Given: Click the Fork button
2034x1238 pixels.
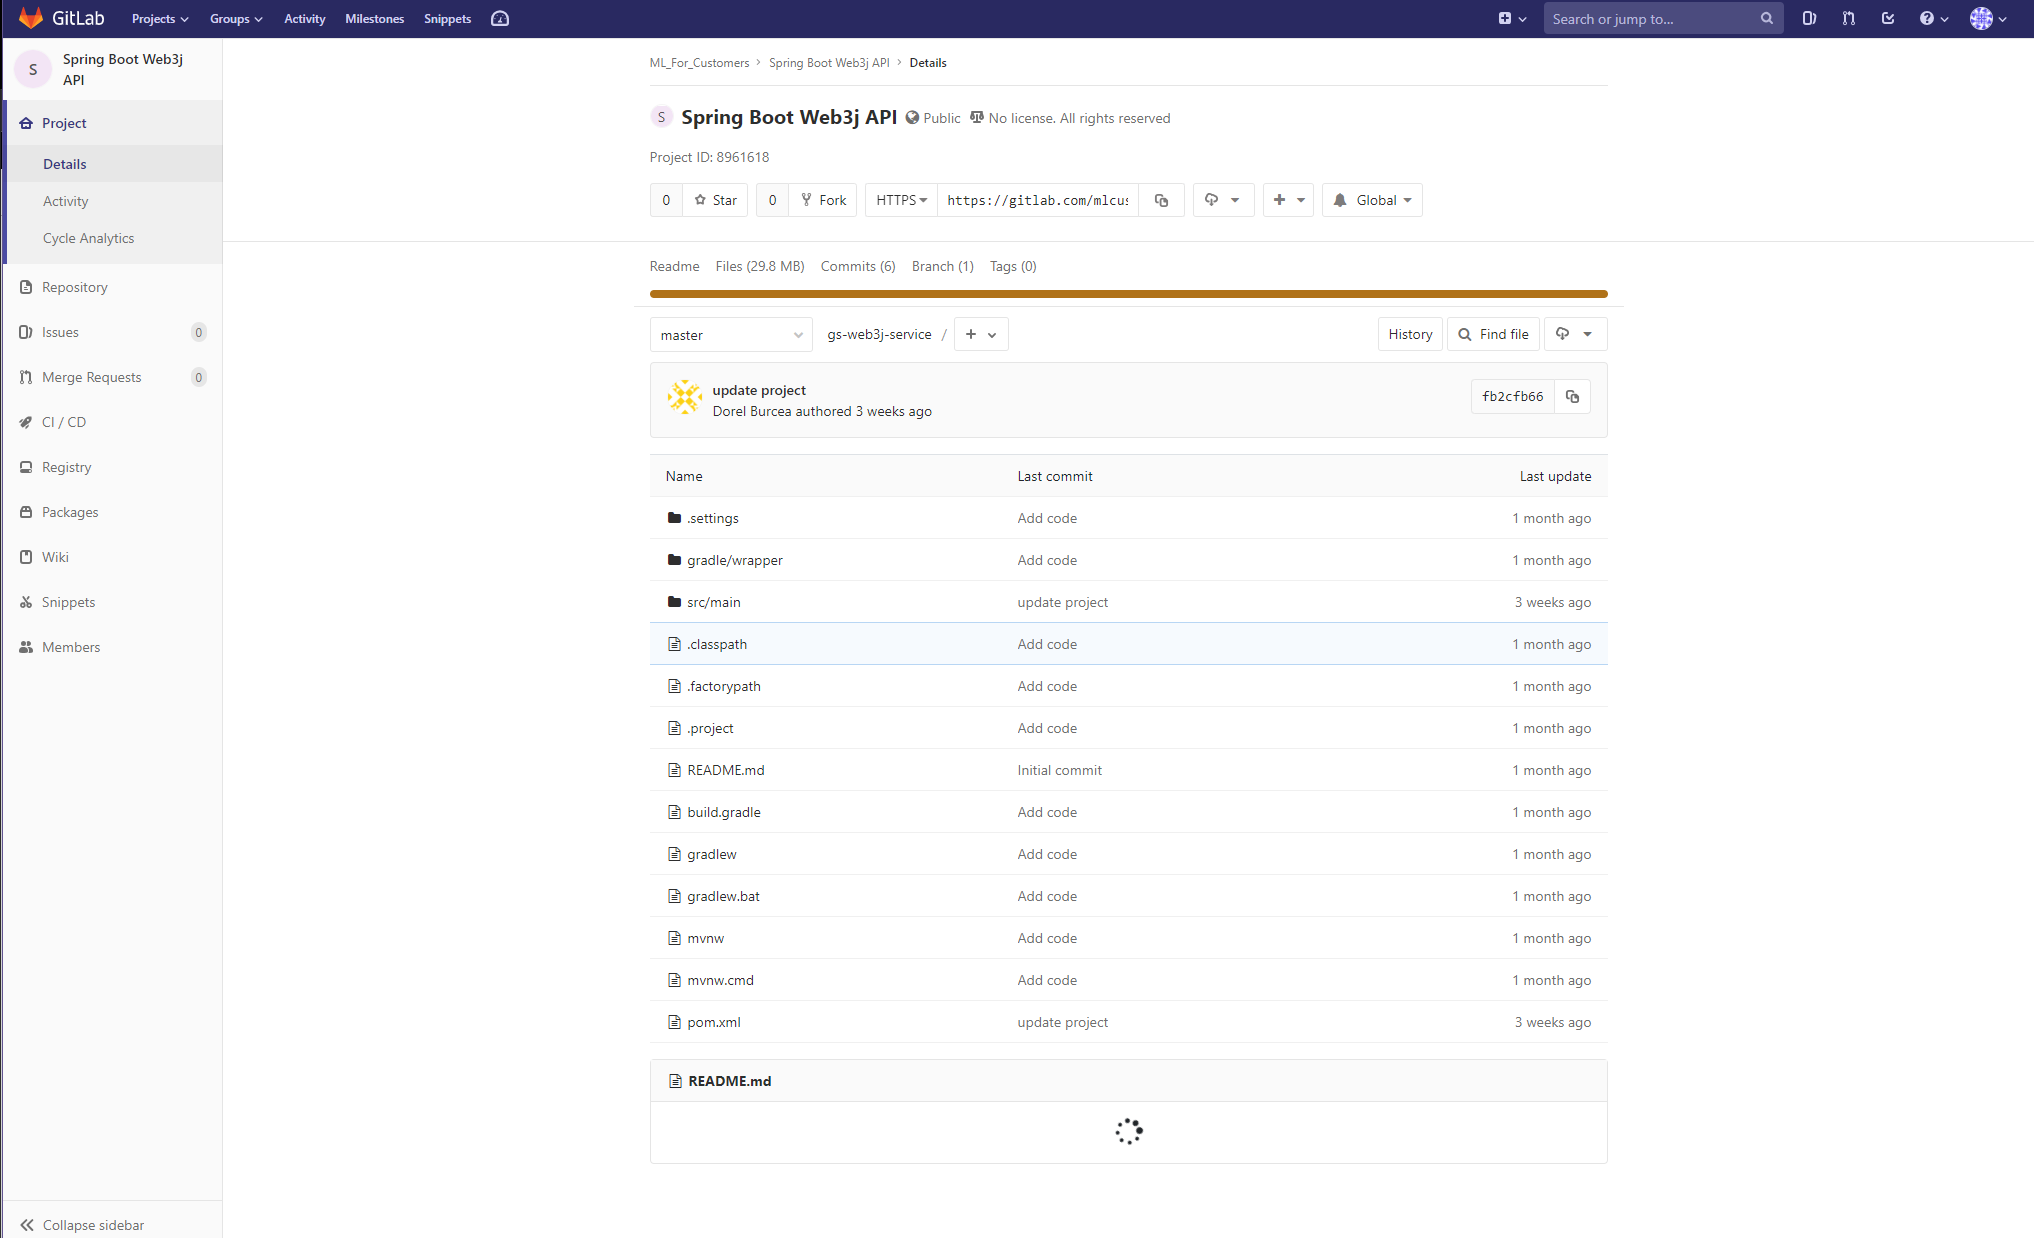Looking at the screenshot, I should click(823, 200).
